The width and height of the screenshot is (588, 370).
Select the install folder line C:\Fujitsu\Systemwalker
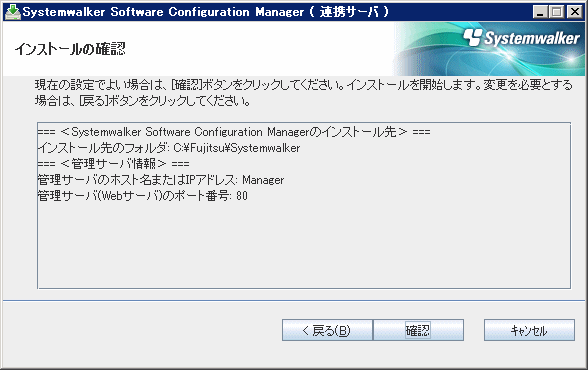(x=169, y=148)
